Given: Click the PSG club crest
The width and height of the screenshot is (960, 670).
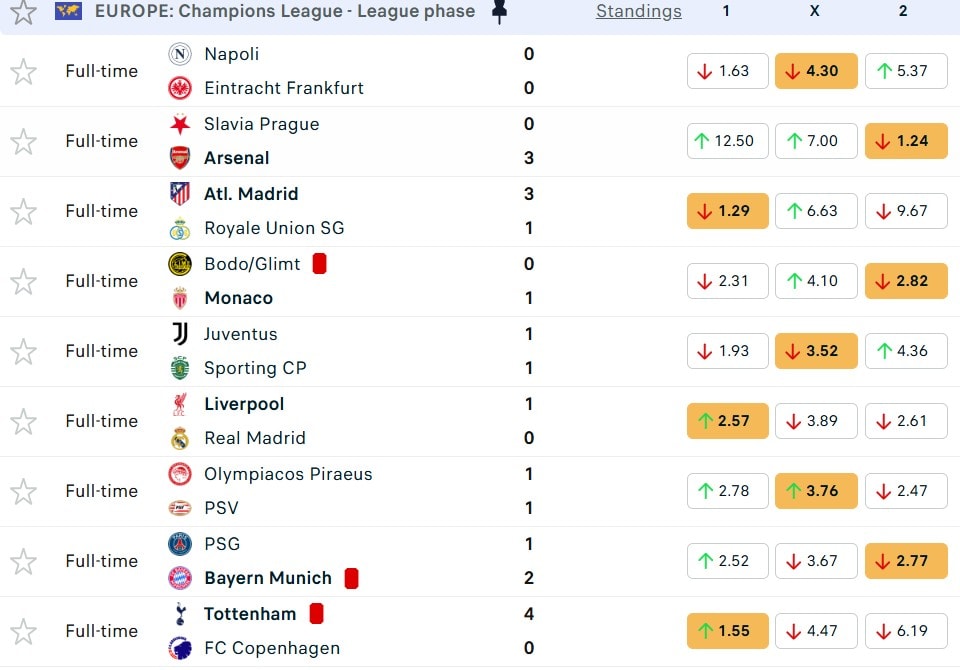Looking at the screenshot, I should 180,544.
